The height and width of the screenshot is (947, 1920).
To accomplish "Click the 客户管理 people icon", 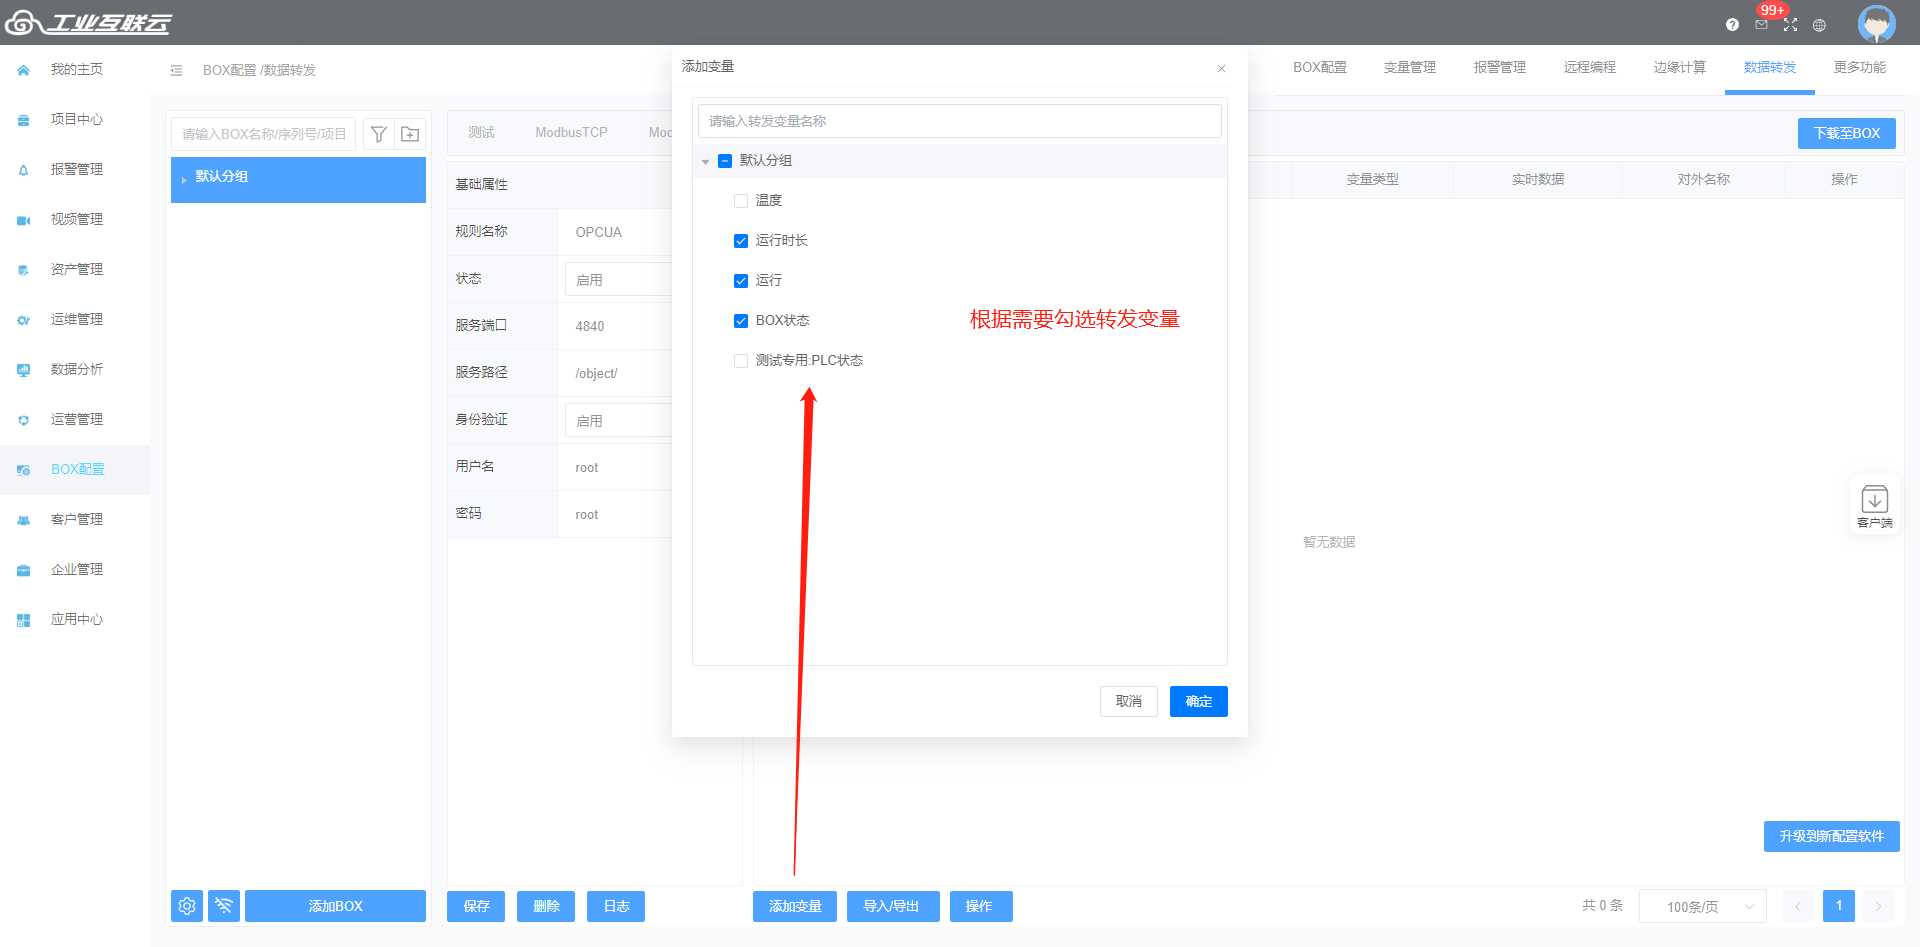I will 23,520.
